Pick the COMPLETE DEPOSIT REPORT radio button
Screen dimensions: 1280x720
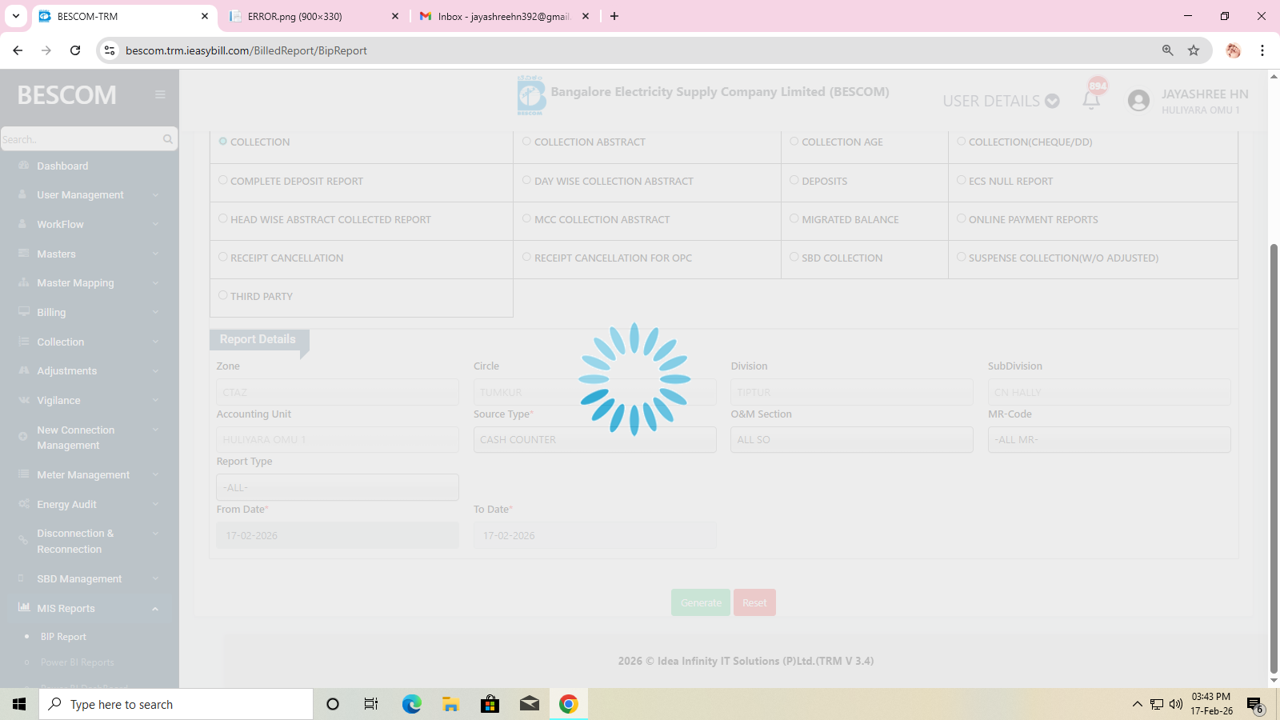(223, 180)
